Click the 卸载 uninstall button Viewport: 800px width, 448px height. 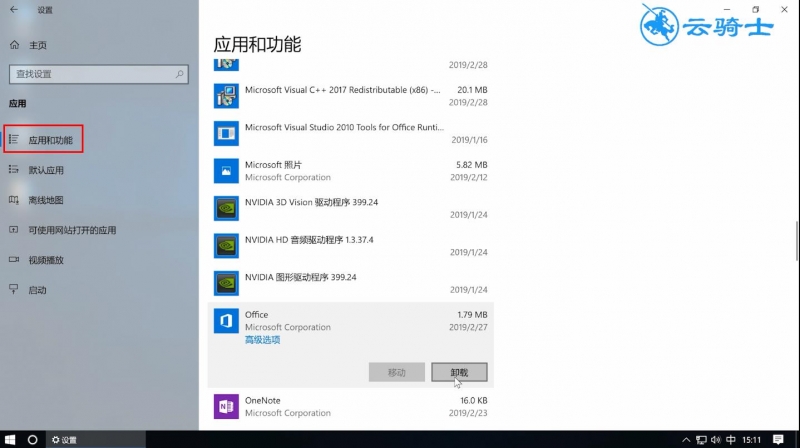coord(459,372)
